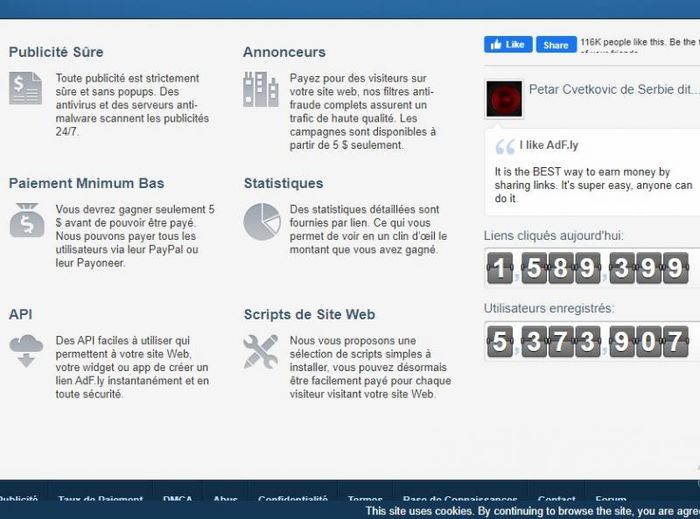Click the Annonceurs buildings icon
Viewport: 700px width, 519px height.
tap(261, 89)
